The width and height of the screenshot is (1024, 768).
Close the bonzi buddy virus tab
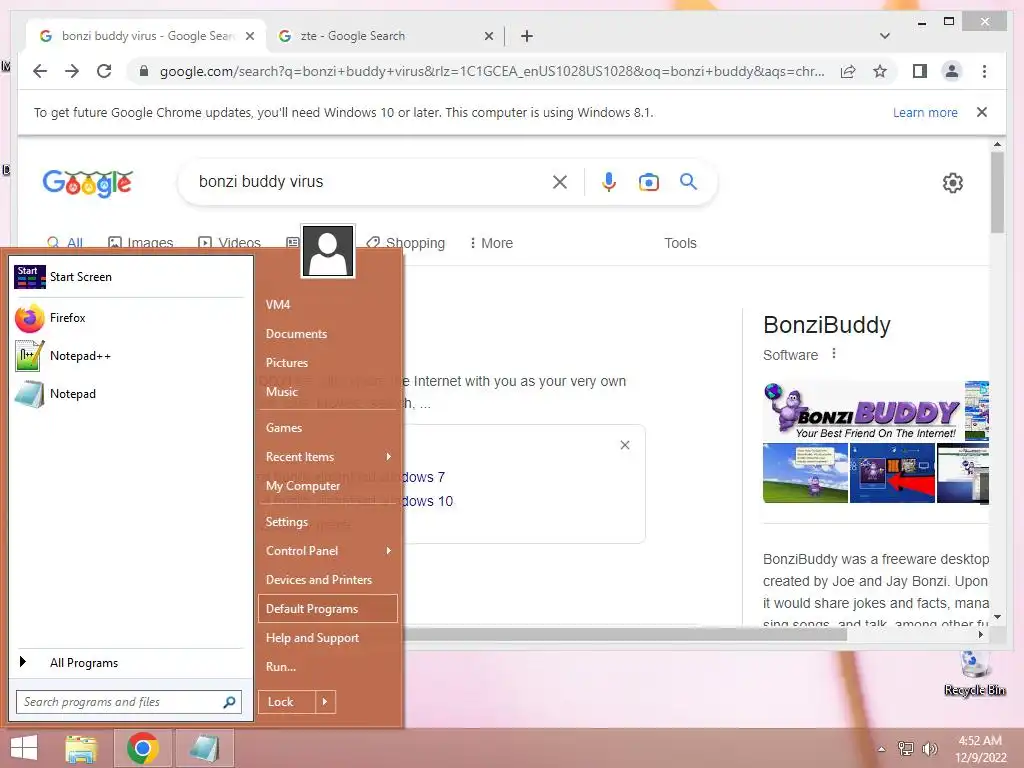(249, 36)
